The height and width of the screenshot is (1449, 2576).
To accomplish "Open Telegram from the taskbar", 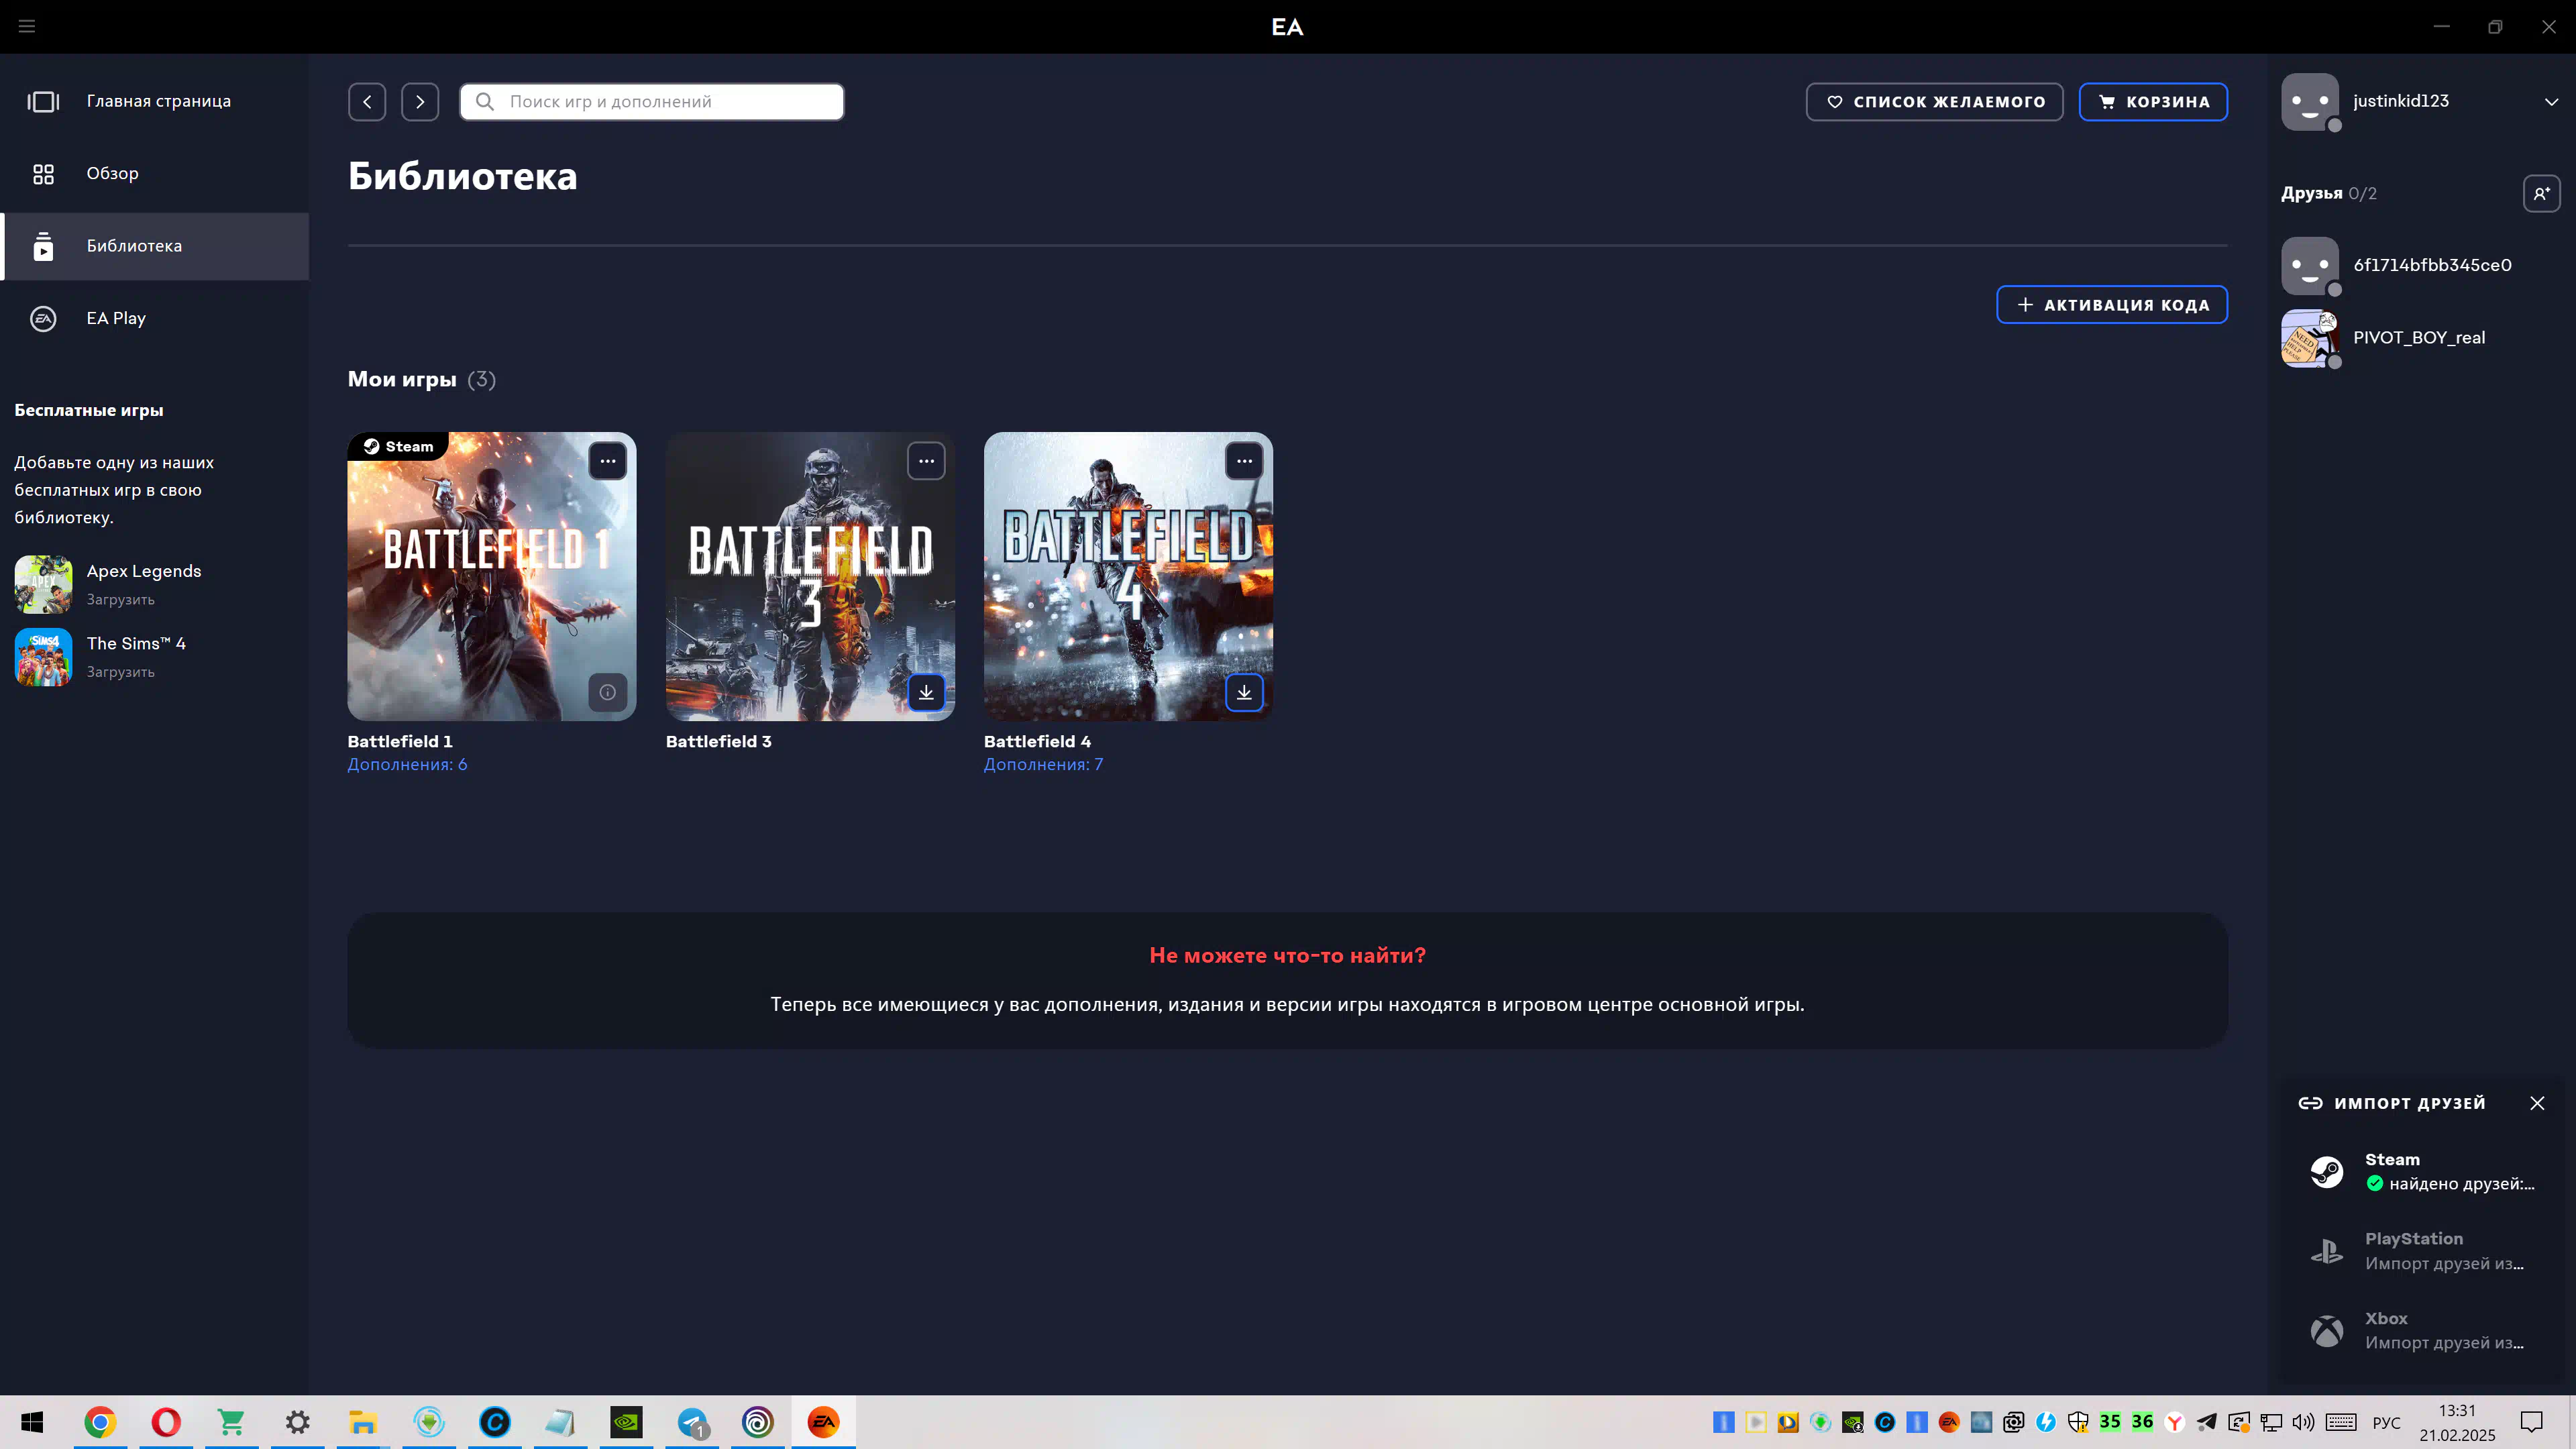I will coord(692,1422).
